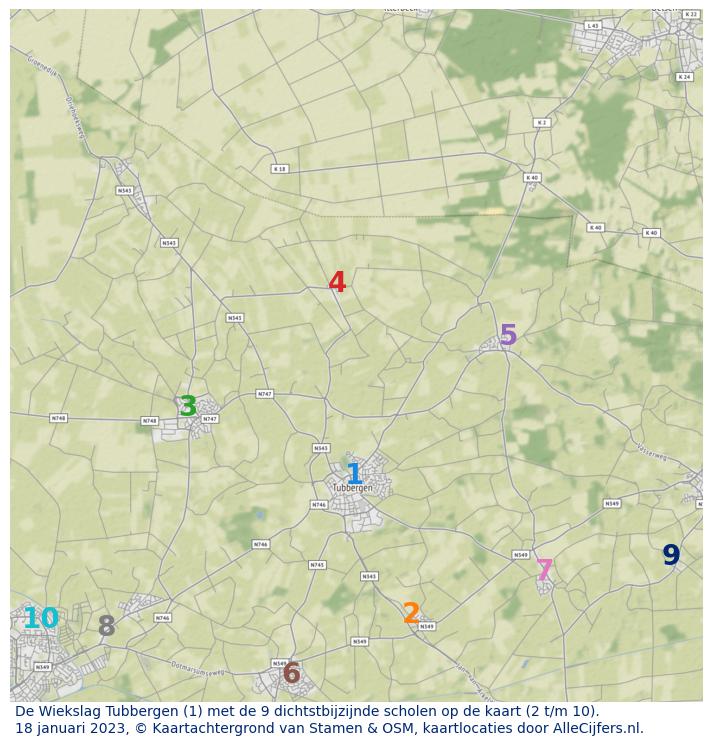
Task: Select the brown marker number 6
Action: pos(292,673)
